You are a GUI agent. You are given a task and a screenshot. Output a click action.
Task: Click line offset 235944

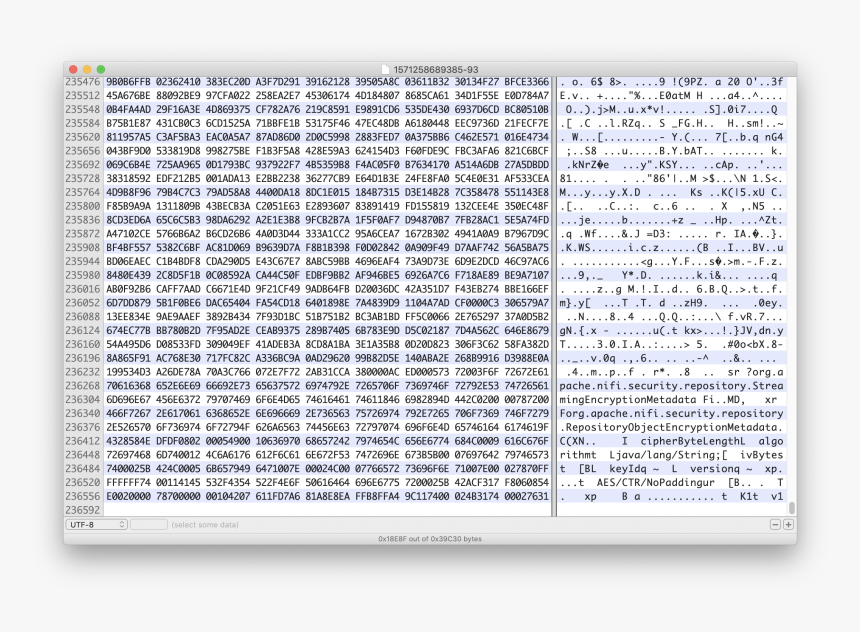coord(83,261)
